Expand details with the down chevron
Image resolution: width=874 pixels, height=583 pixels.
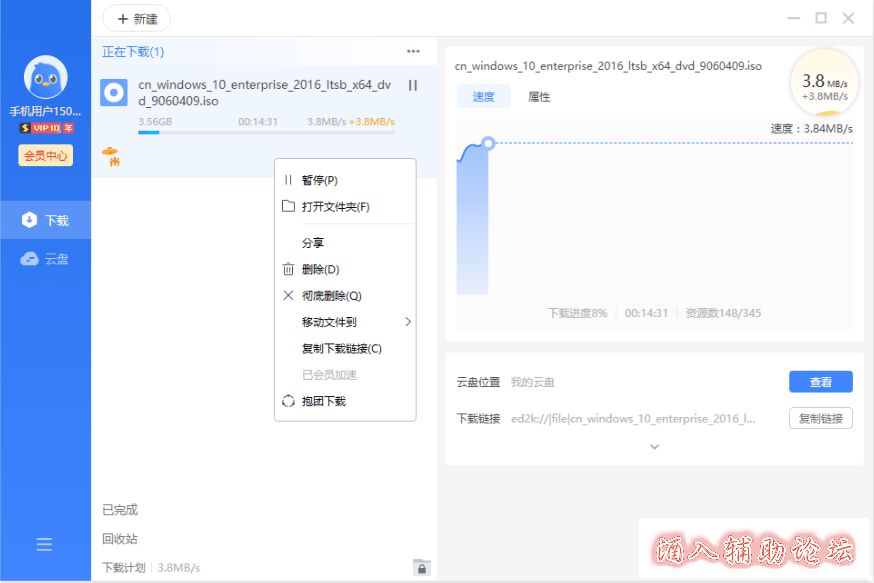[655, 447]
